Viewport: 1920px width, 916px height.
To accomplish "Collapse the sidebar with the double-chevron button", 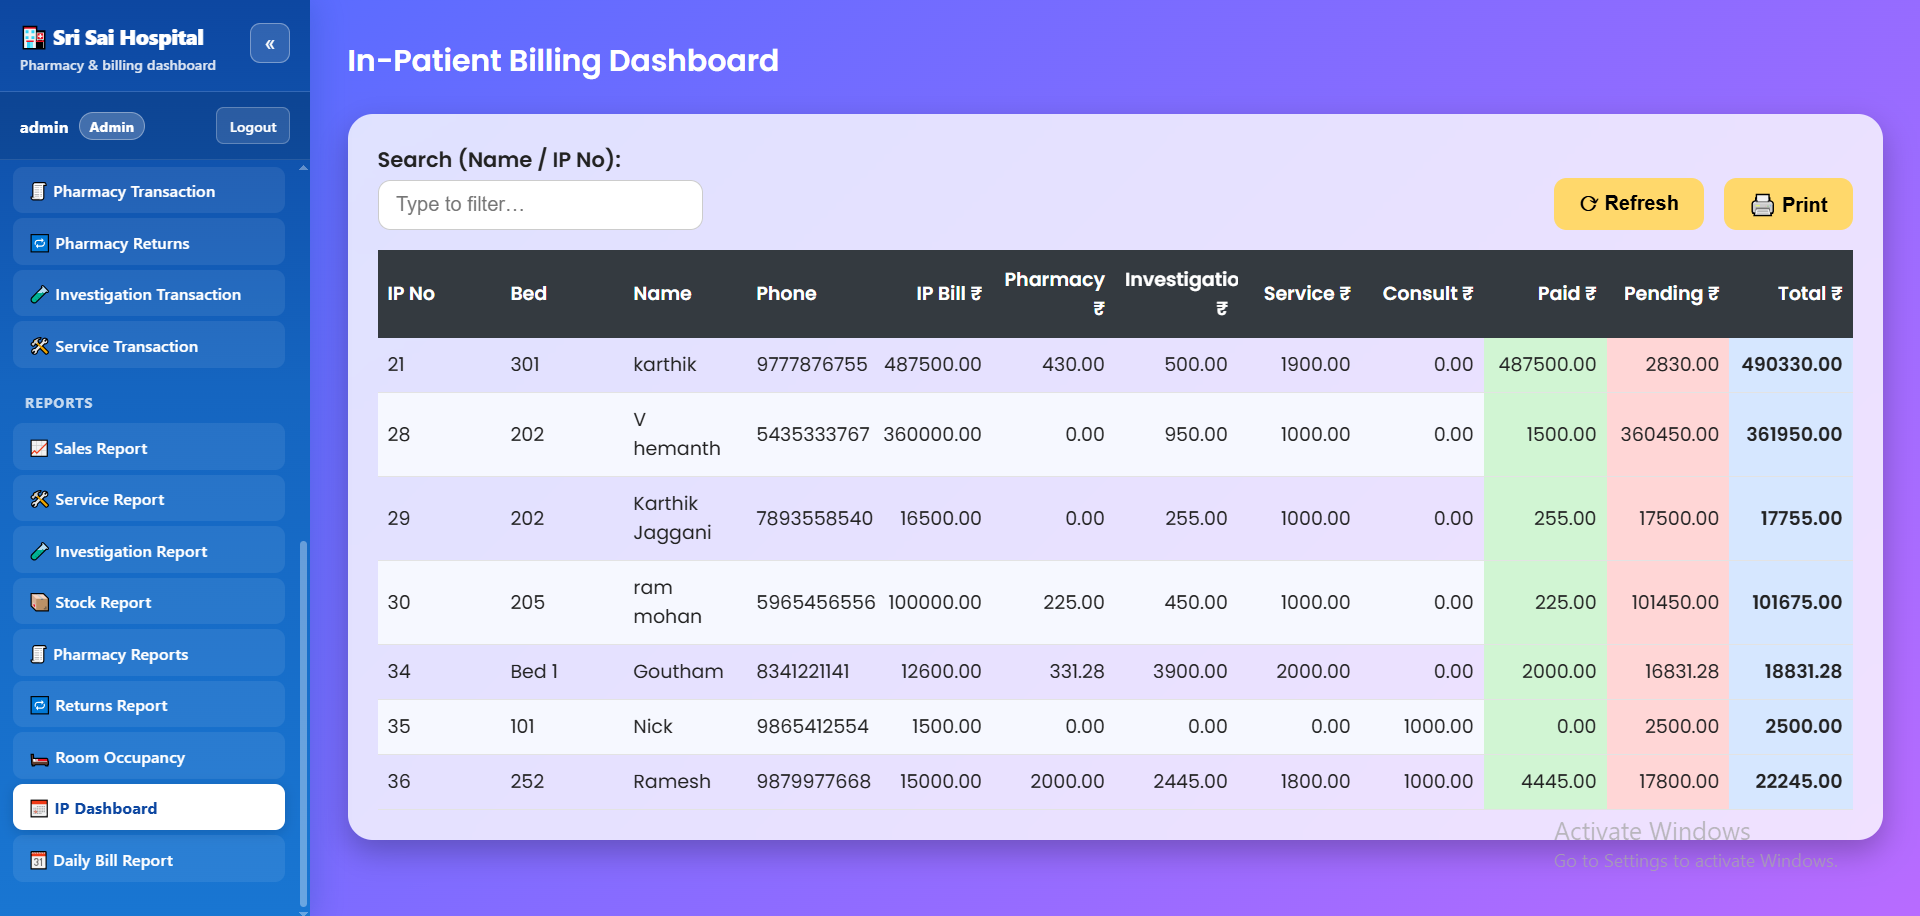I will click(x=270, y=43).
